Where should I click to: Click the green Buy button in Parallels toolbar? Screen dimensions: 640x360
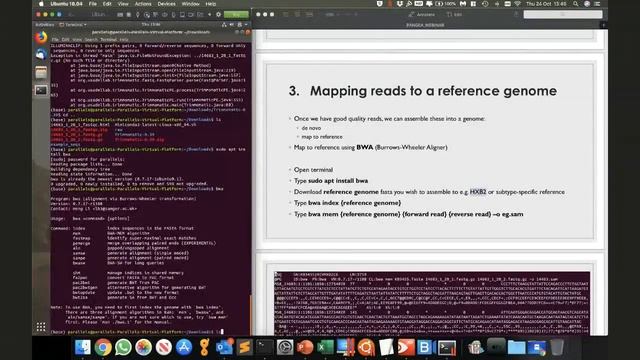point(236,14)
